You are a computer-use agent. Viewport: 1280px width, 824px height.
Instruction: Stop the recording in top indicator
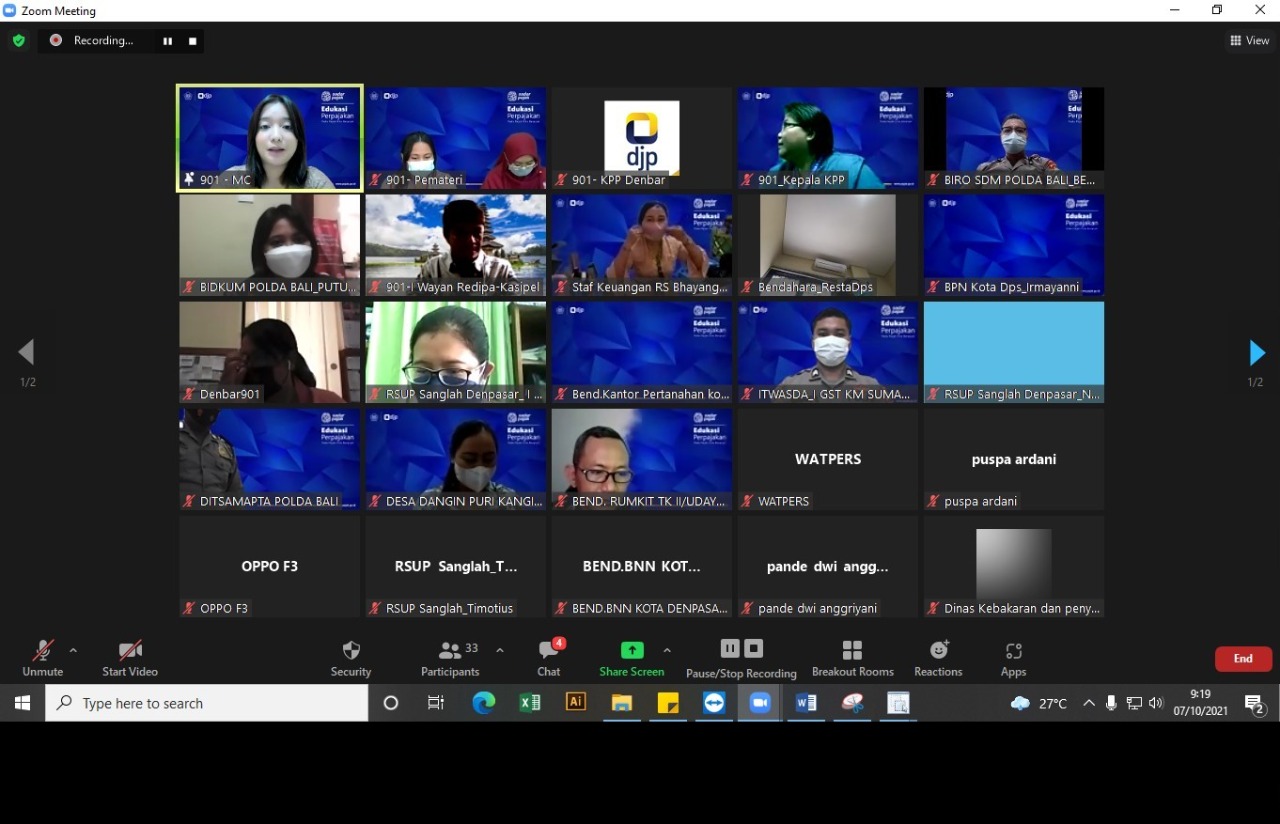[x=192, y=41]
